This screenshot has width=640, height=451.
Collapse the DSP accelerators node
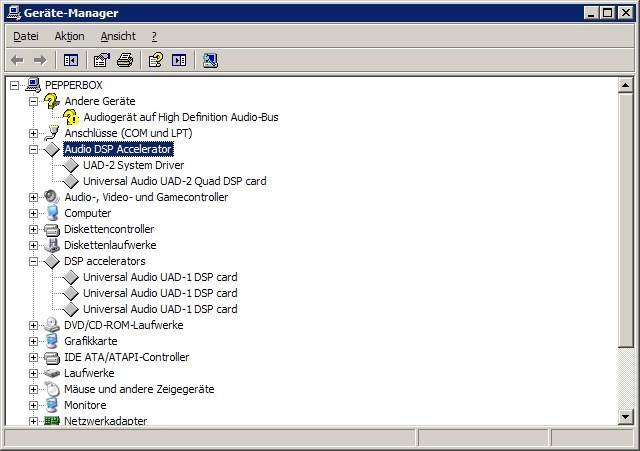[x=33, y=262]
